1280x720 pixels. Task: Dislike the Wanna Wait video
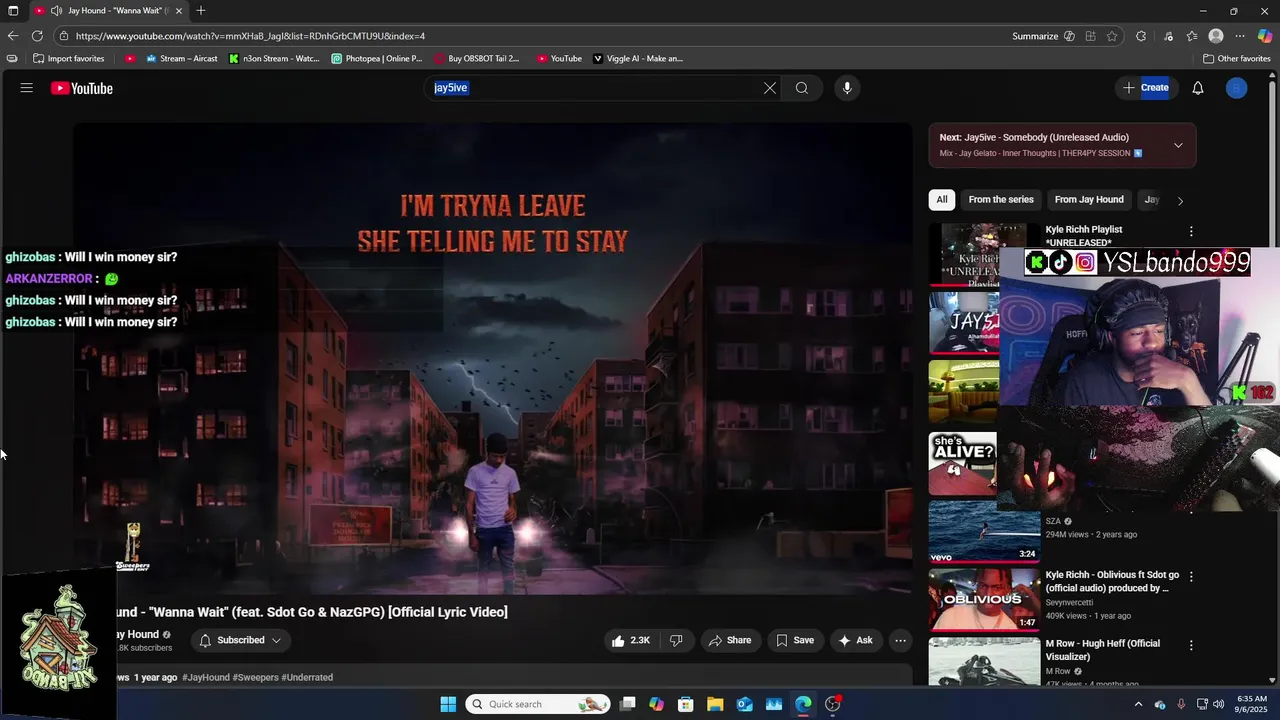tap(676, 640)
